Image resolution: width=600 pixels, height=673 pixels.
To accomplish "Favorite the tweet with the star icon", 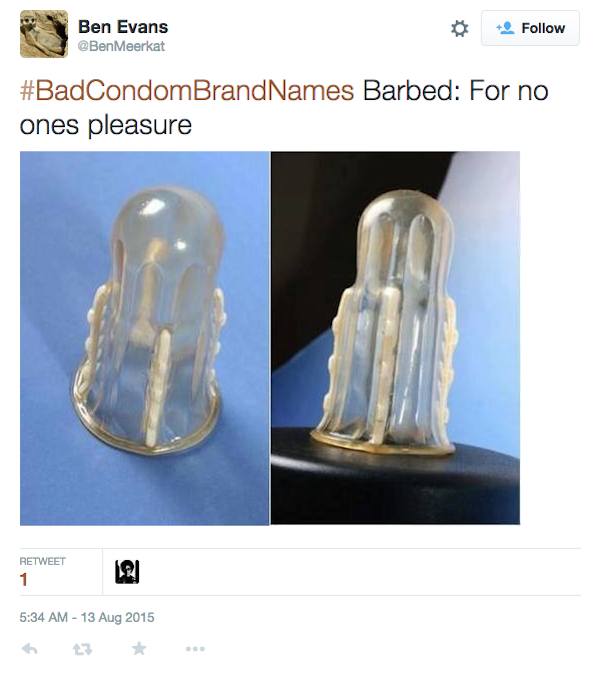I will point(139,648).
